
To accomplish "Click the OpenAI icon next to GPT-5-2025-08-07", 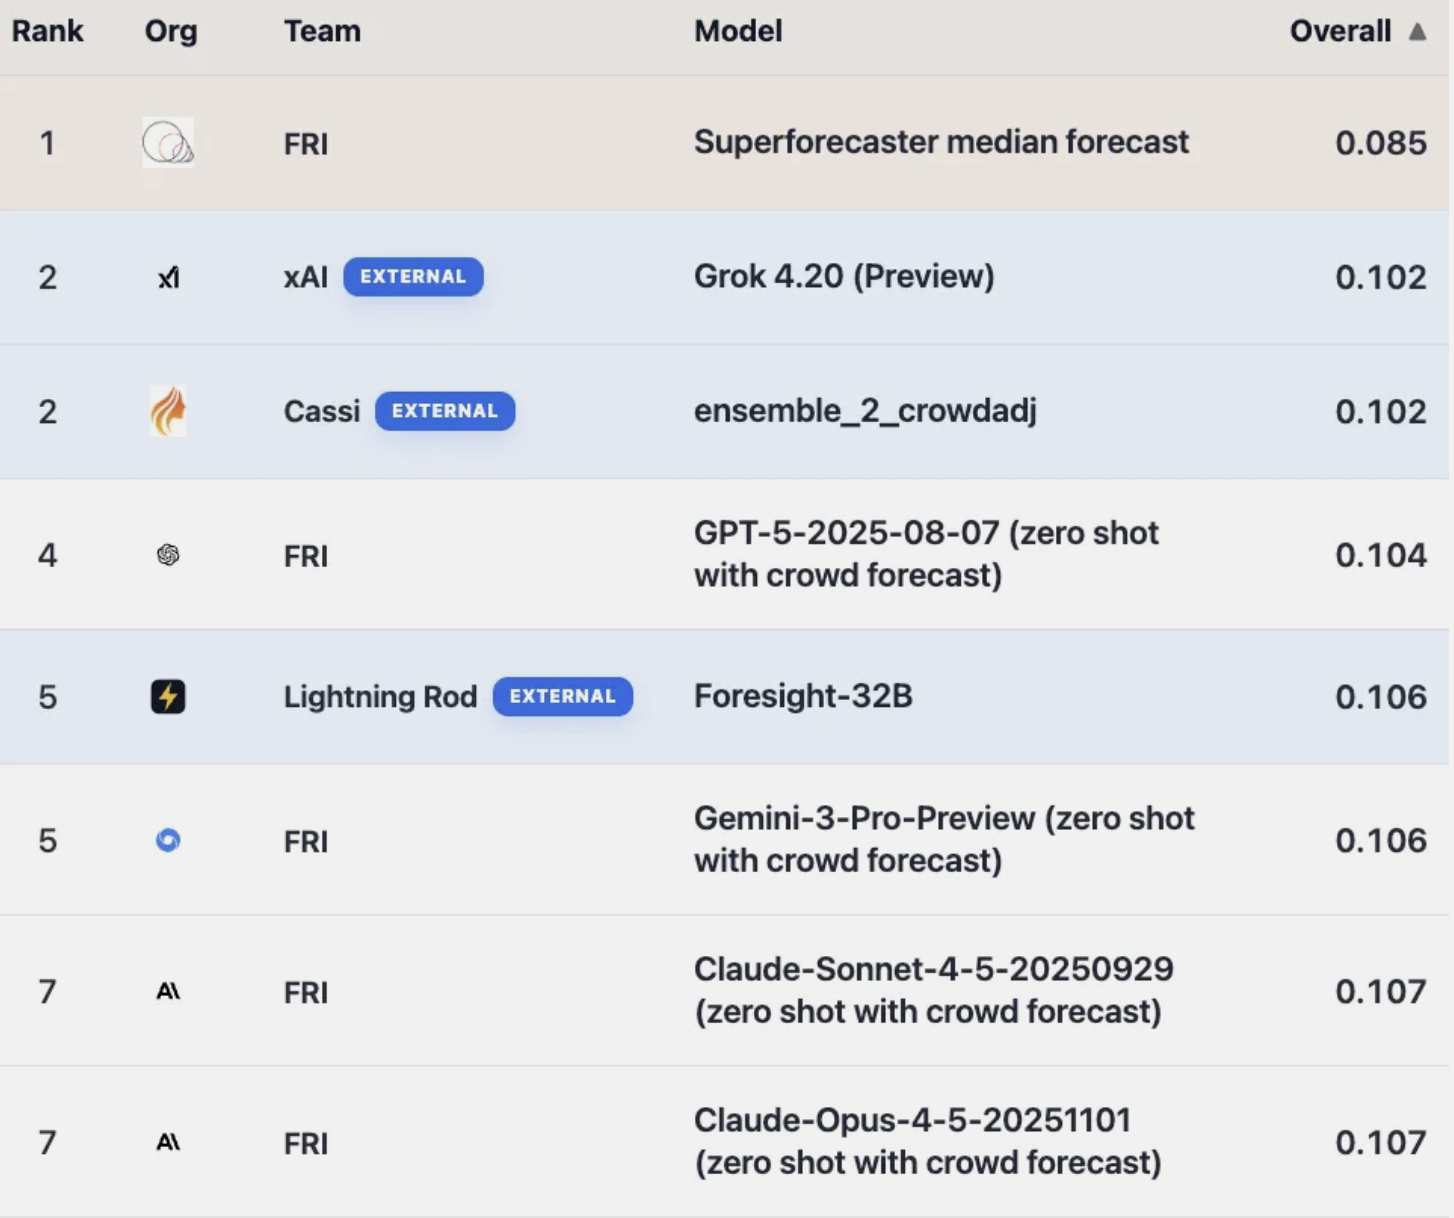I will pyautogui.click(x=168, y=555).
